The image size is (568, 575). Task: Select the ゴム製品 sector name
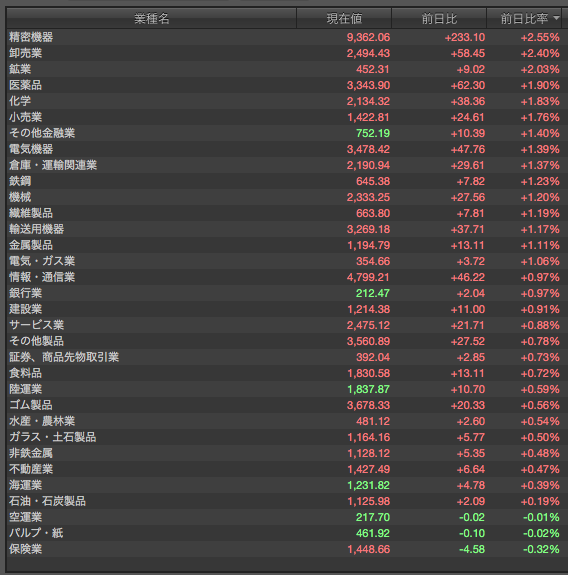[31, 405]
